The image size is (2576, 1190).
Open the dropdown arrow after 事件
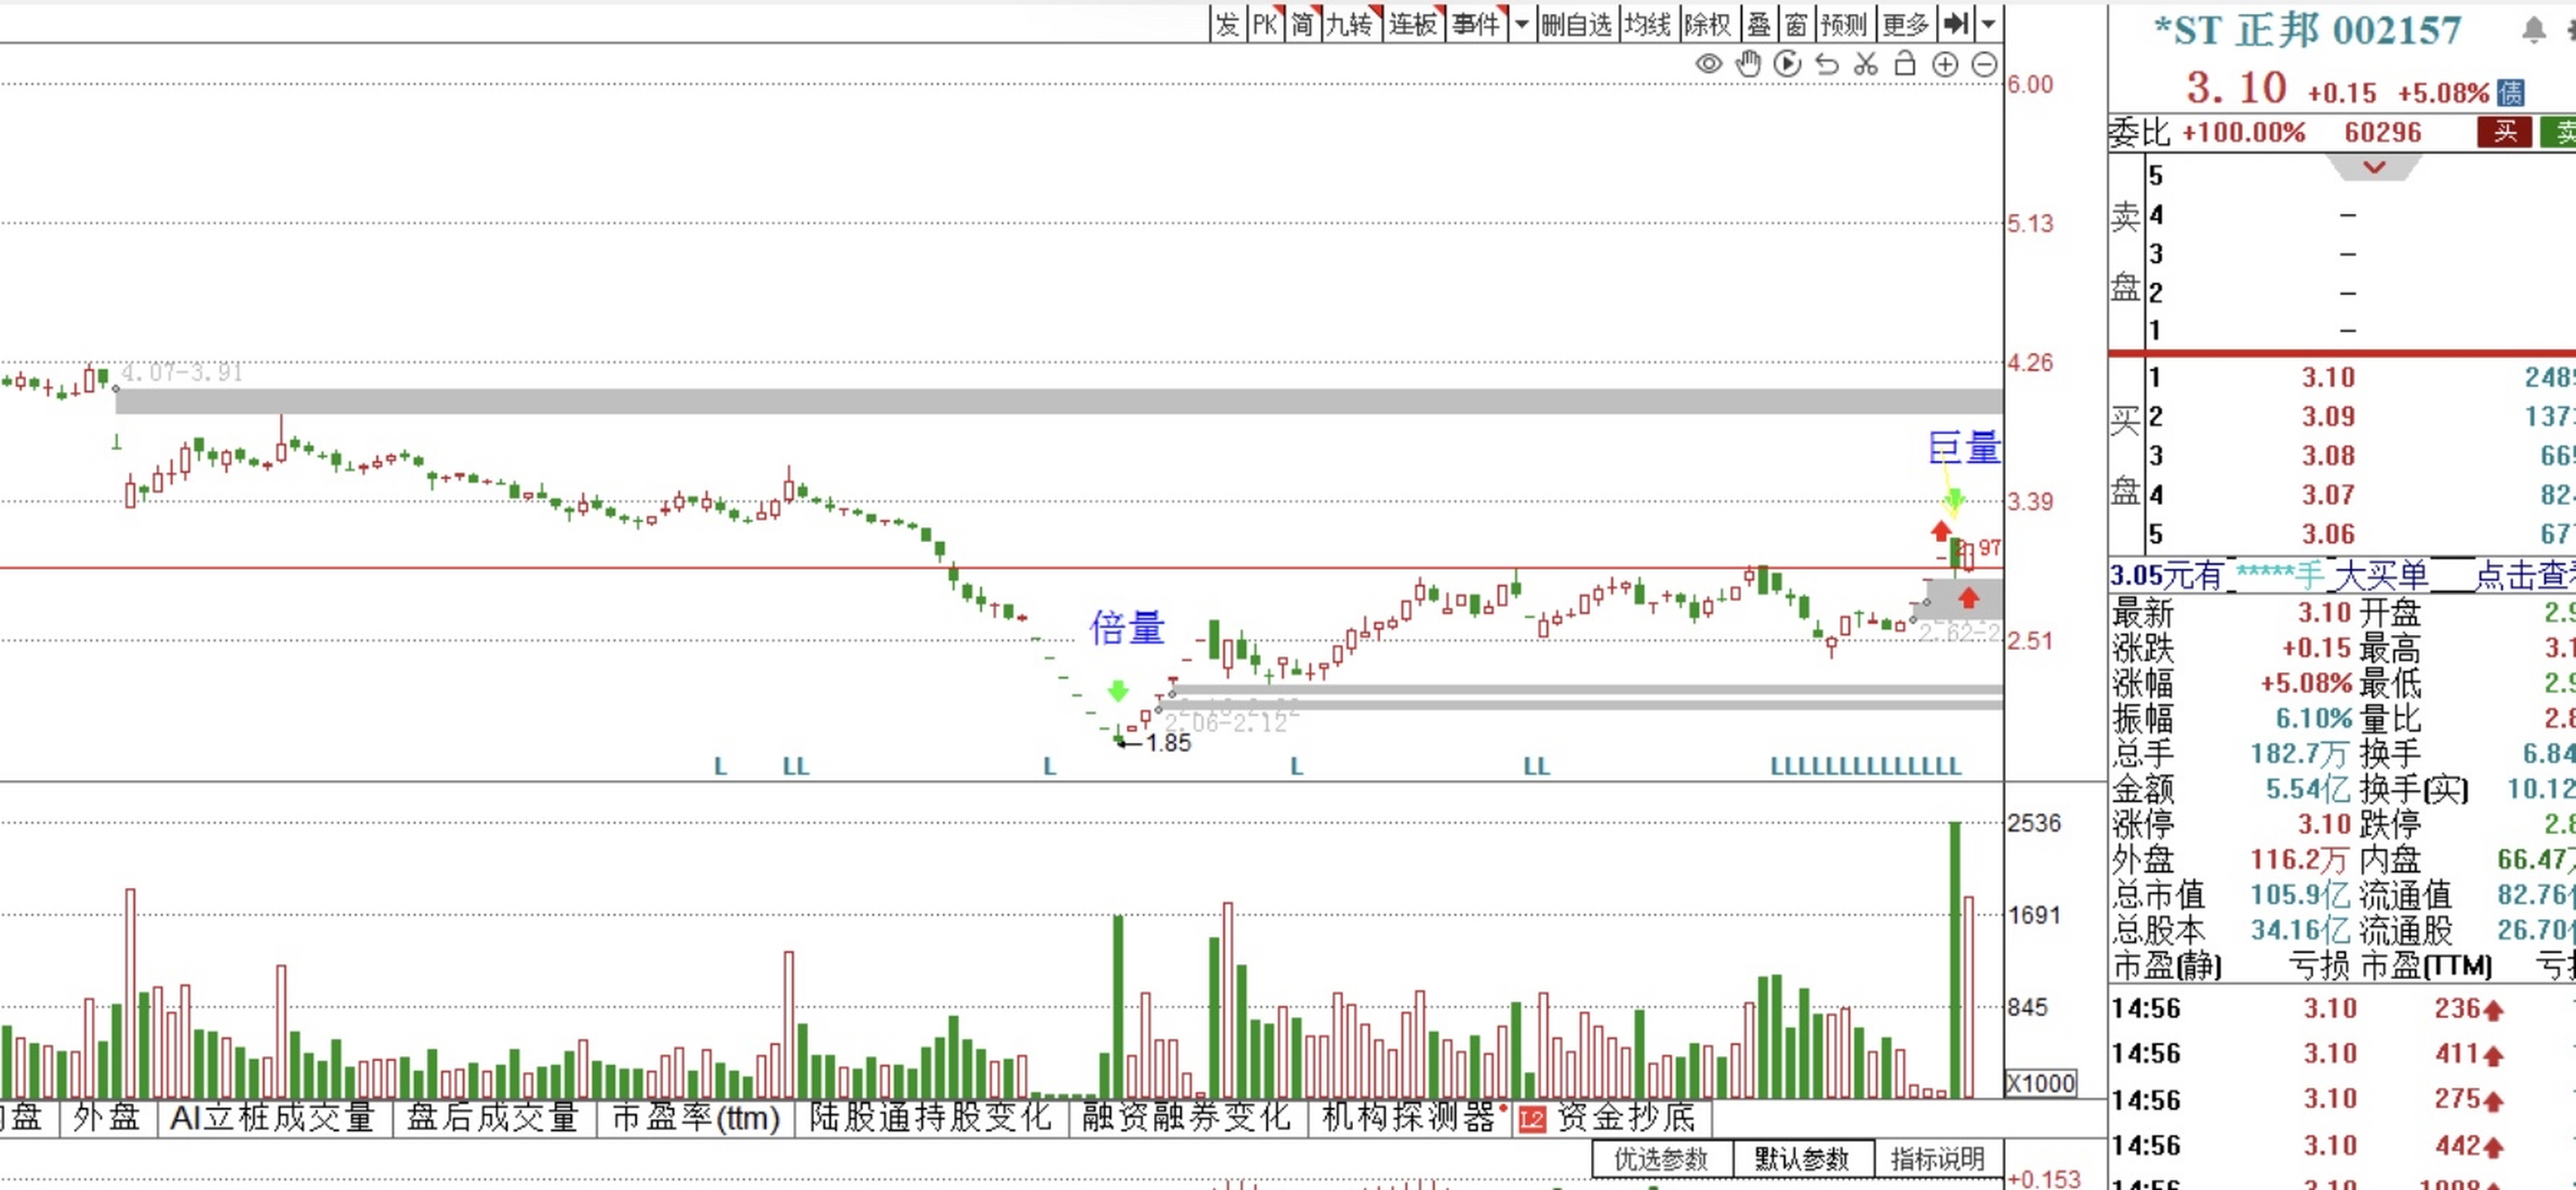tap(1522, 22)
